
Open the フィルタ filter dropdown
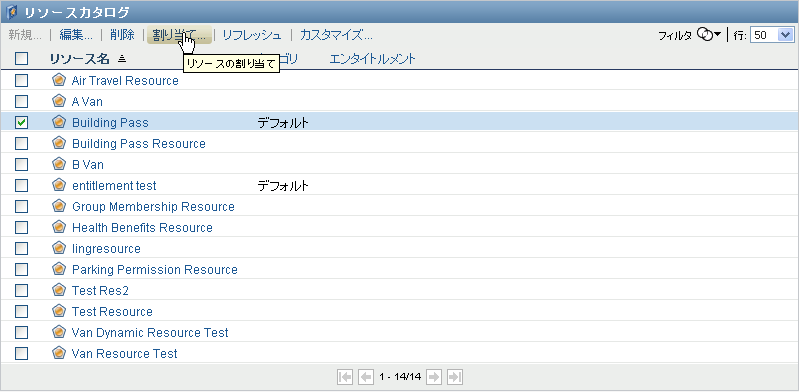708,35
